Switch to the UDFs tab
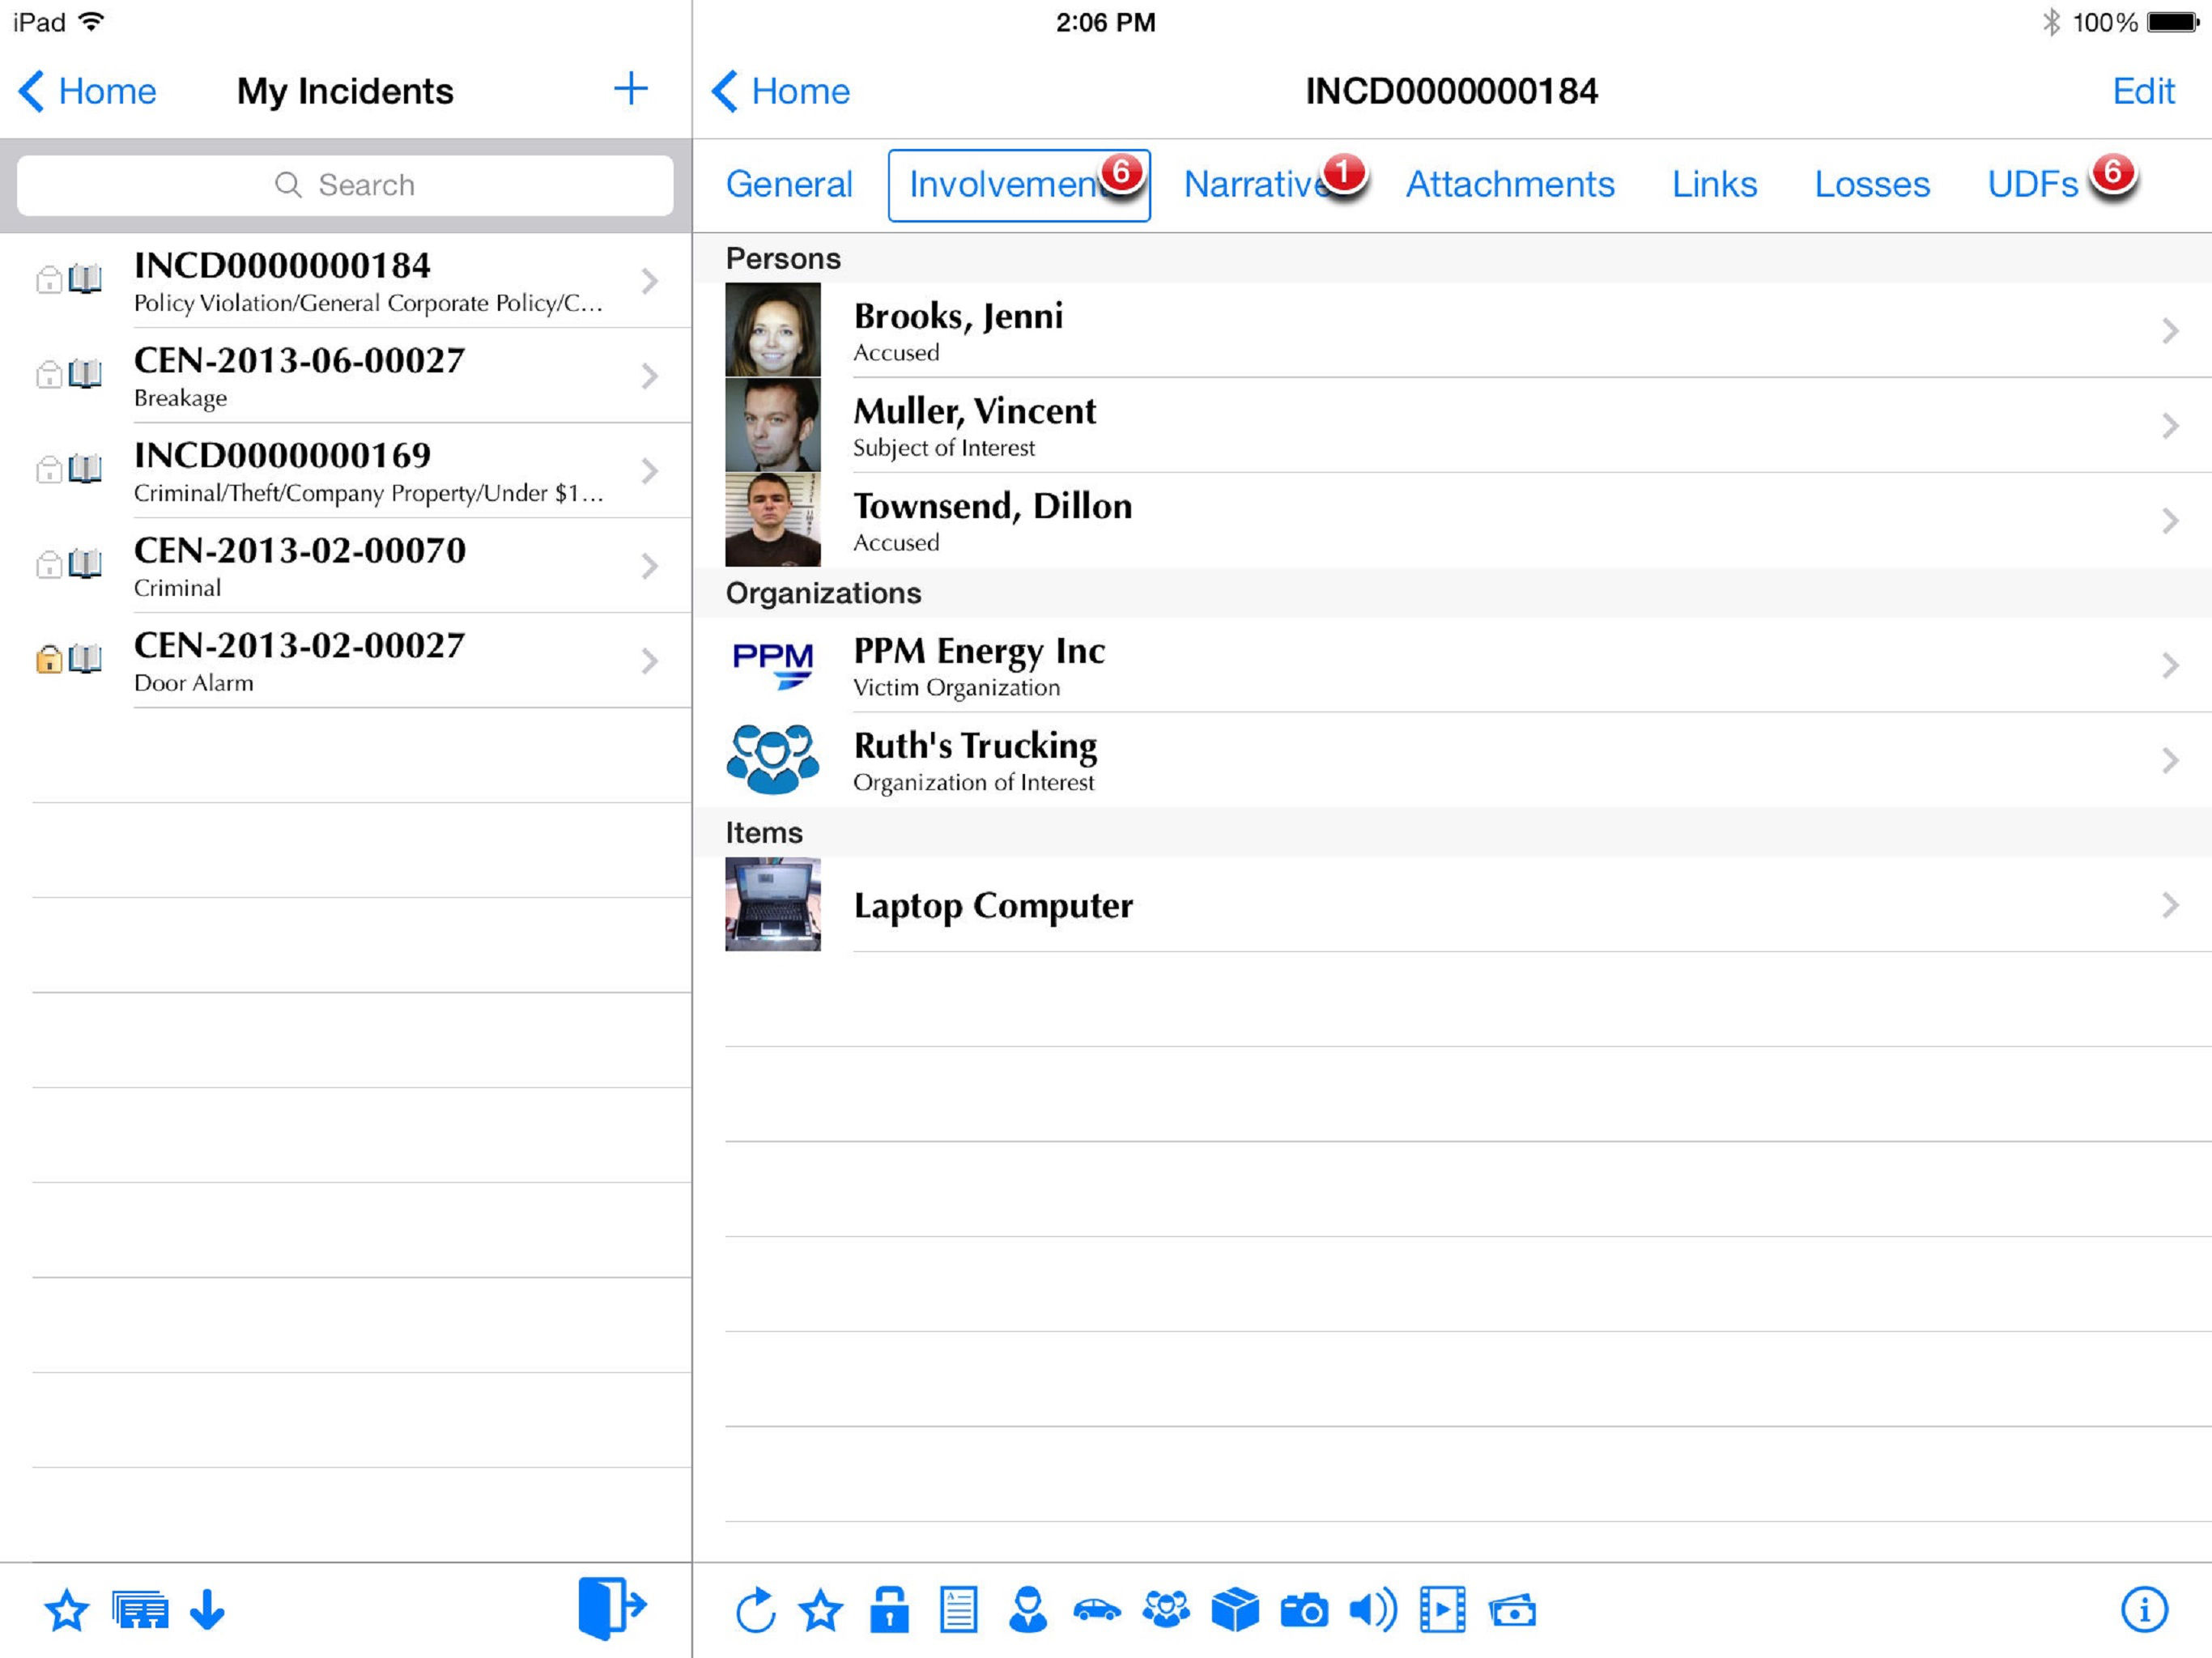Viewport: 2212px width, 1658px height. click(2033, 184)
